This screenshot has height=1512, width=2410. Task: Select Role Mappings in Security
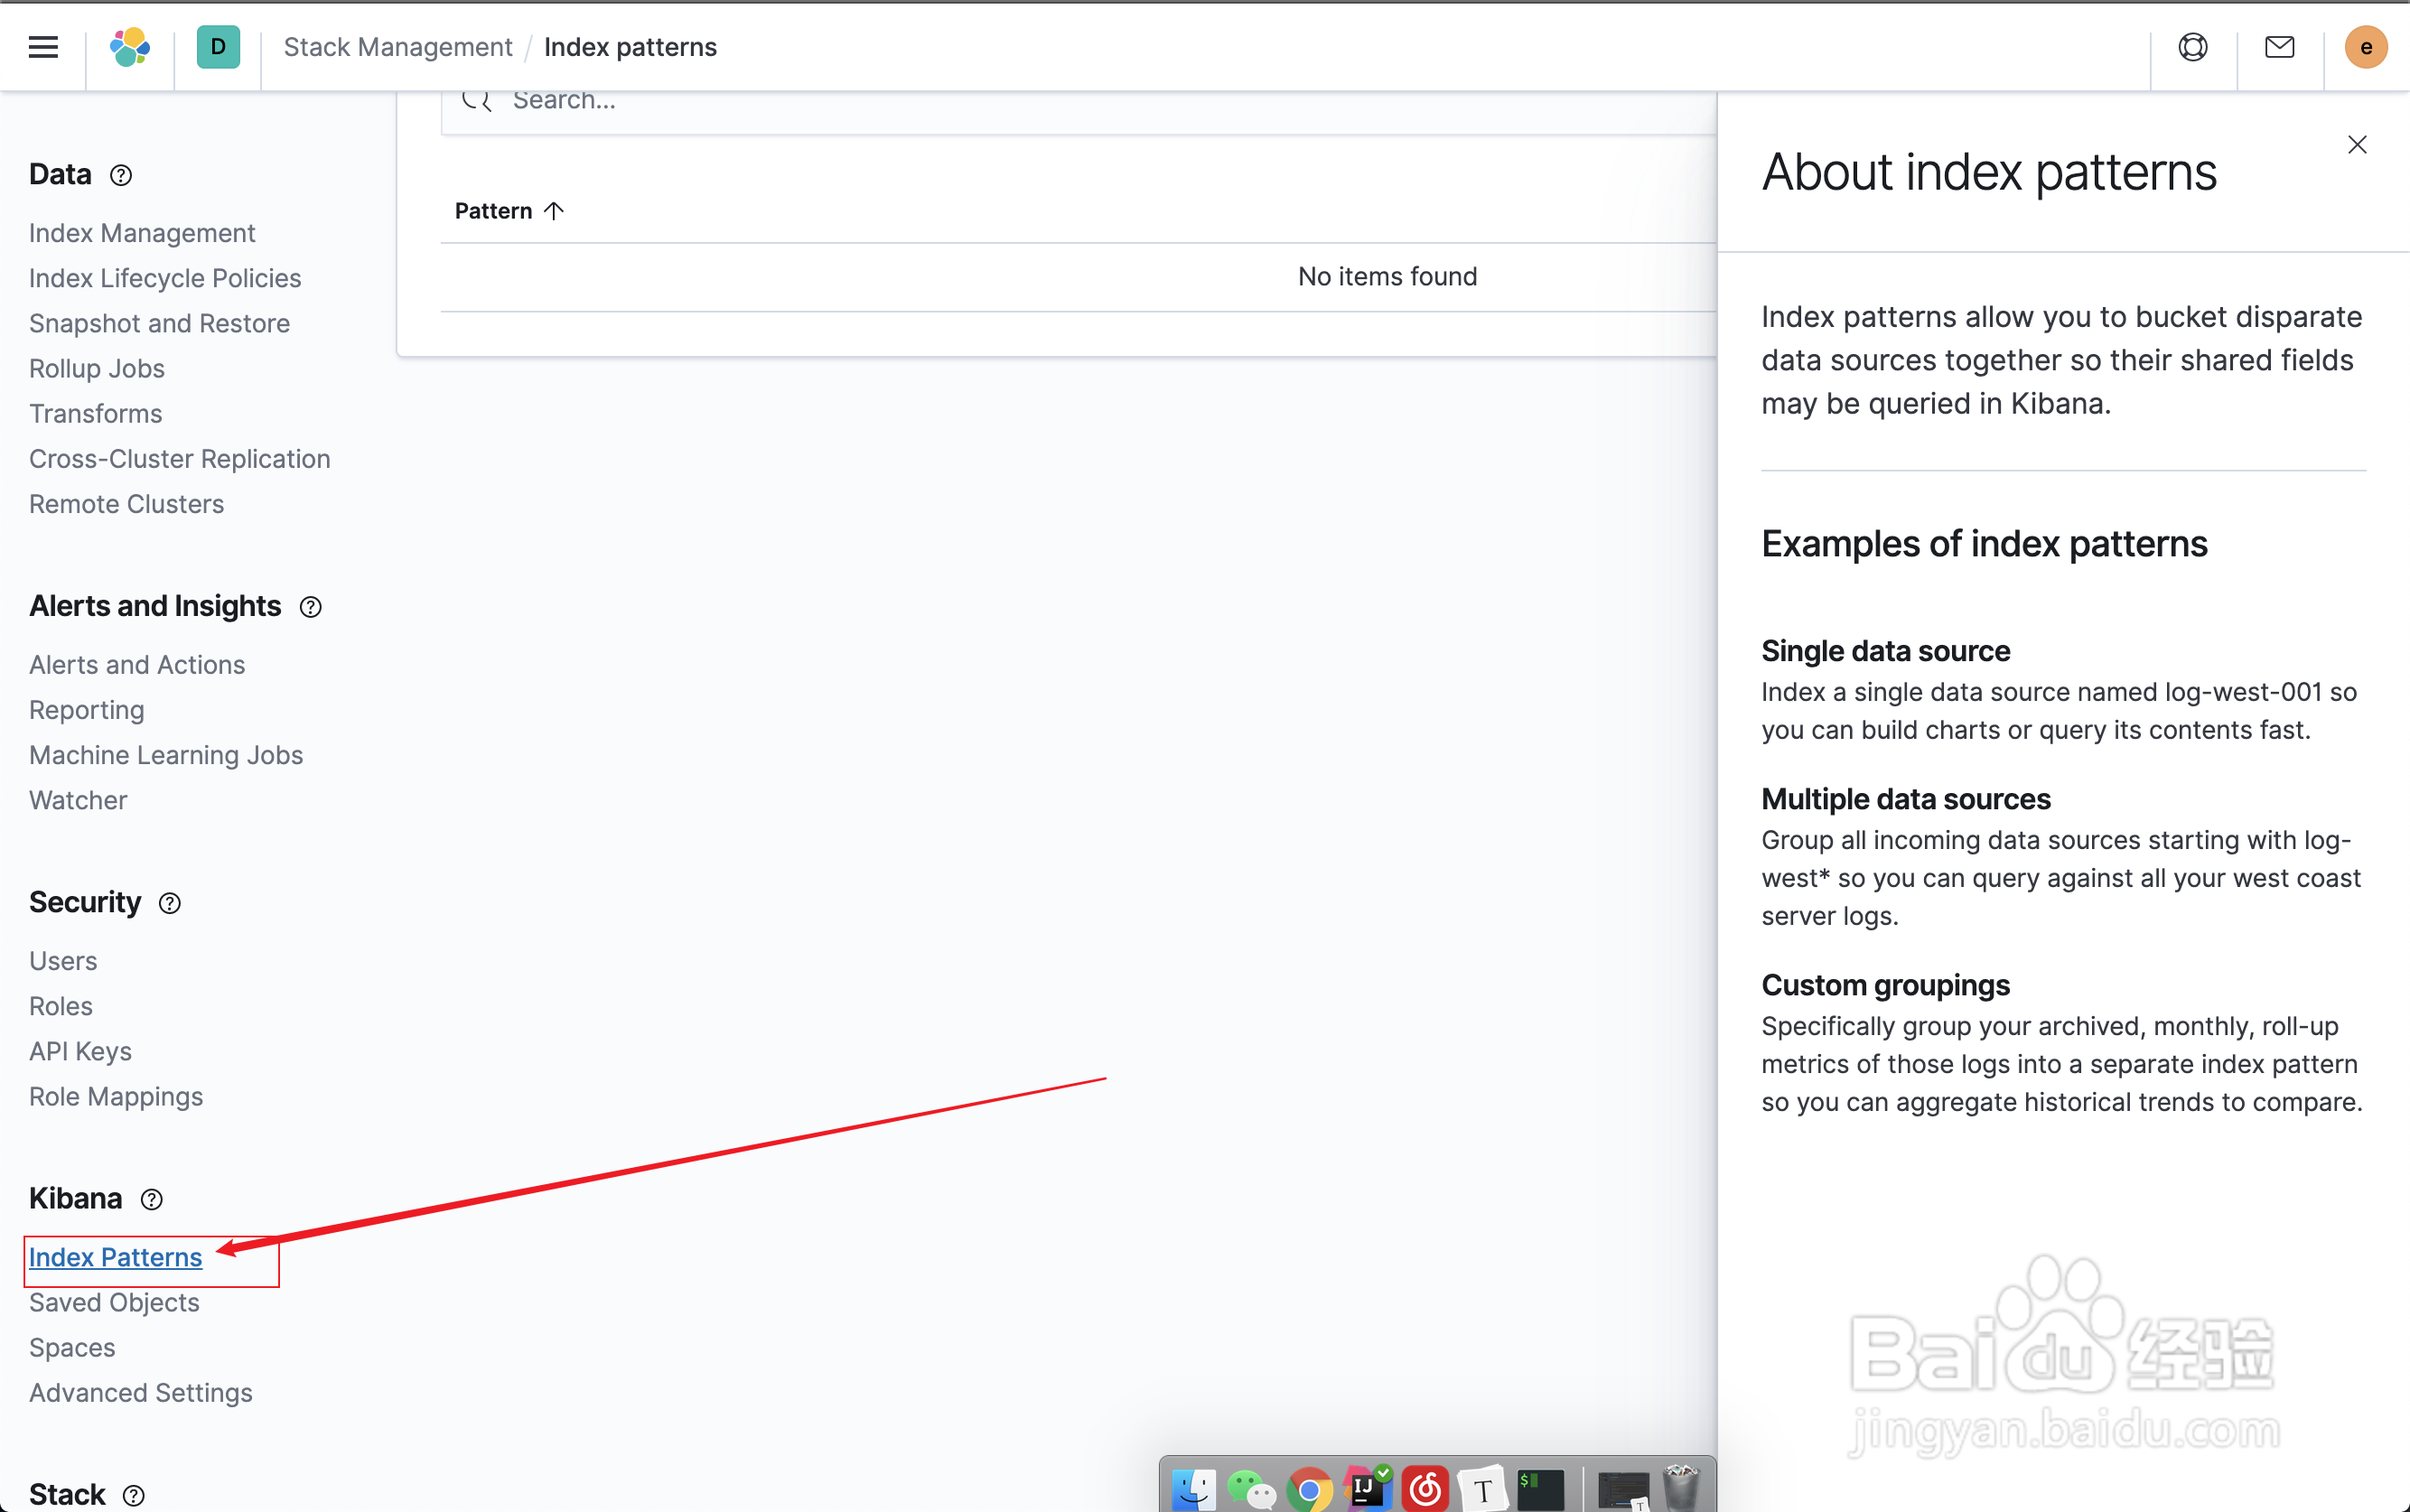(x=116, y=1096)
